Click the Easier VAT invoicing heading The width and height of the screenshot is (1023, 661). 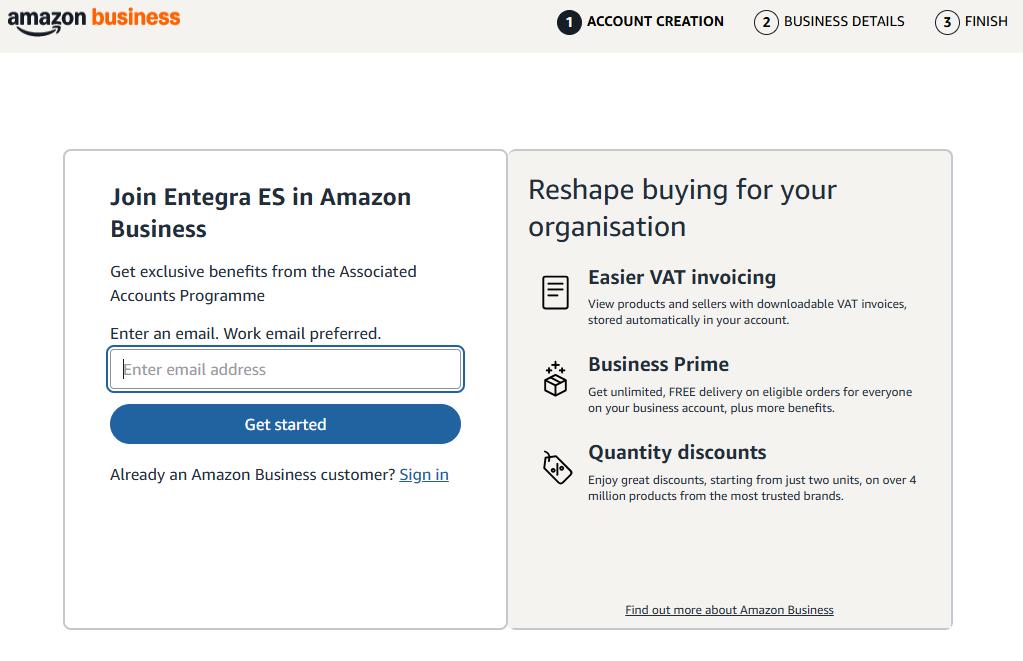[682, 277]
